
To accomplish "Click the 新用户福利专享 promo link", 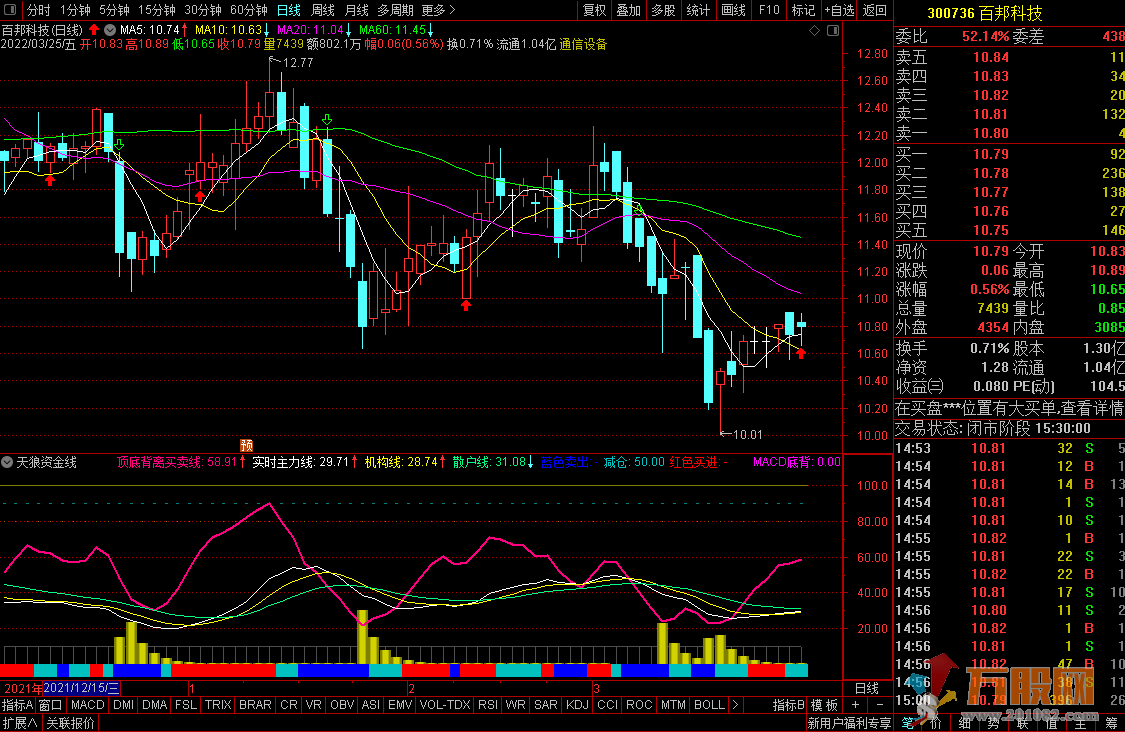I will (849, 723).
